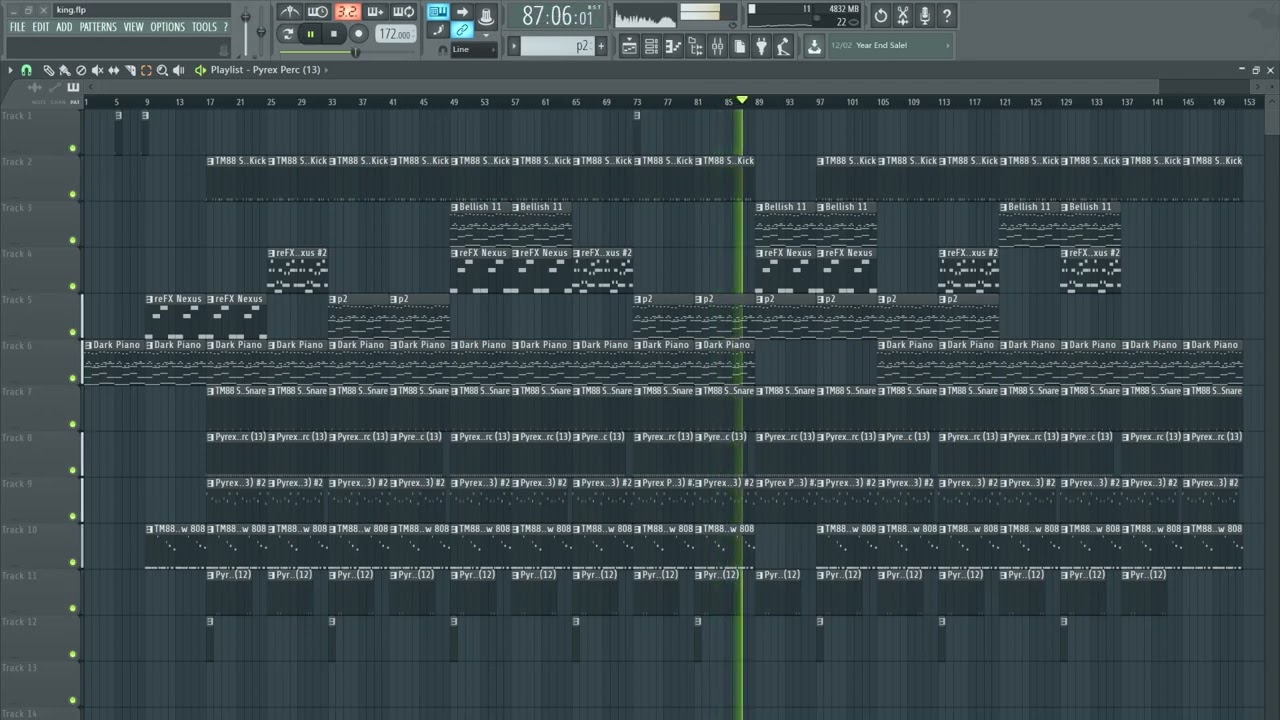Pause playback with the pause button
1280x720 pixels.
(310, 34)
